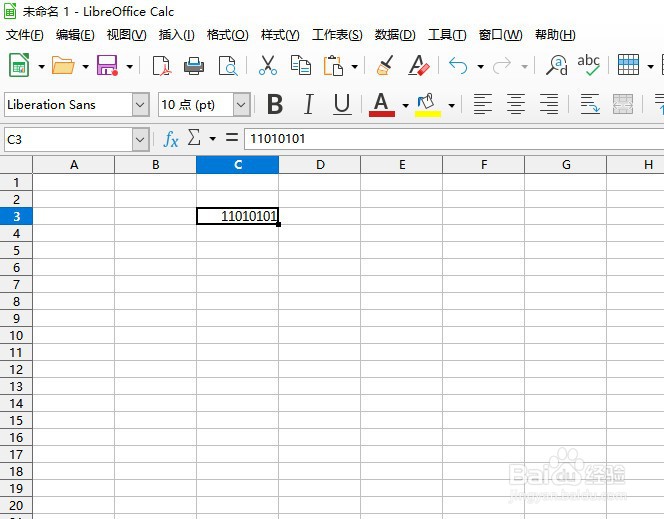Open the Liberation Sans font name dropdown
The height and width of the screenshot is (519, 664).
click(x=140, y=104)
